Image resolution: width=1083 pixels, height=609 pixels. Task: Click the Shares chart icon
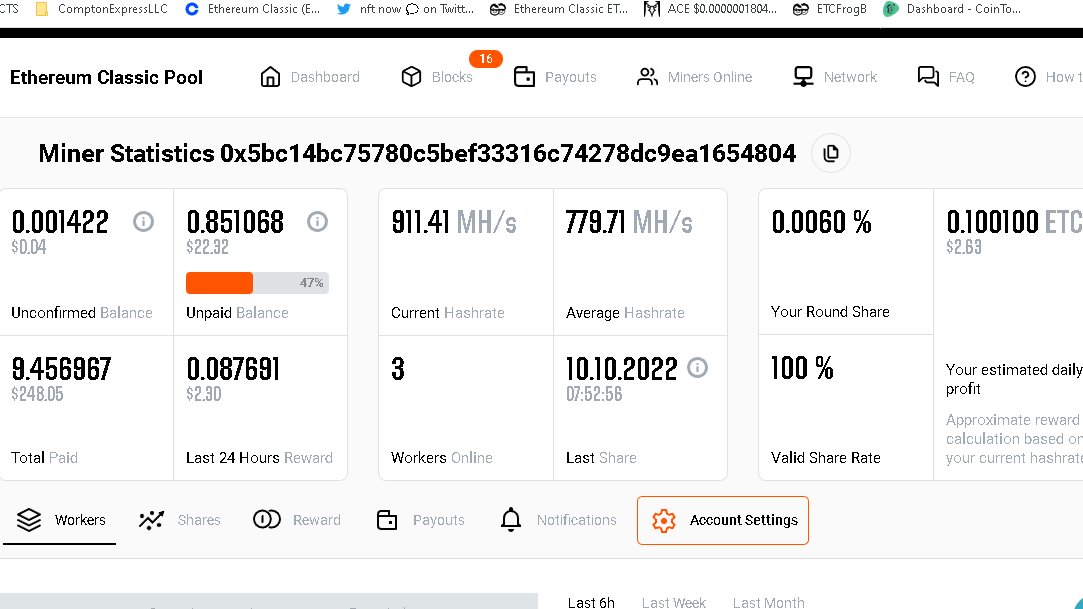pyautogui.click(x=151, y=520)
